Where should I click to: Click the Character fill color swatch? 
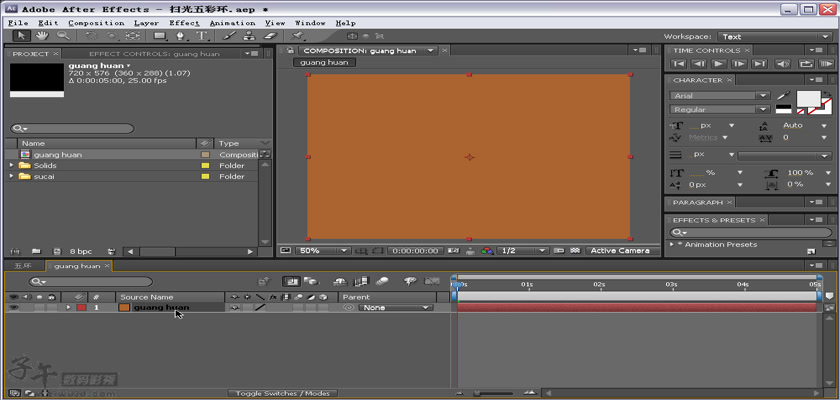coord(808,99)
